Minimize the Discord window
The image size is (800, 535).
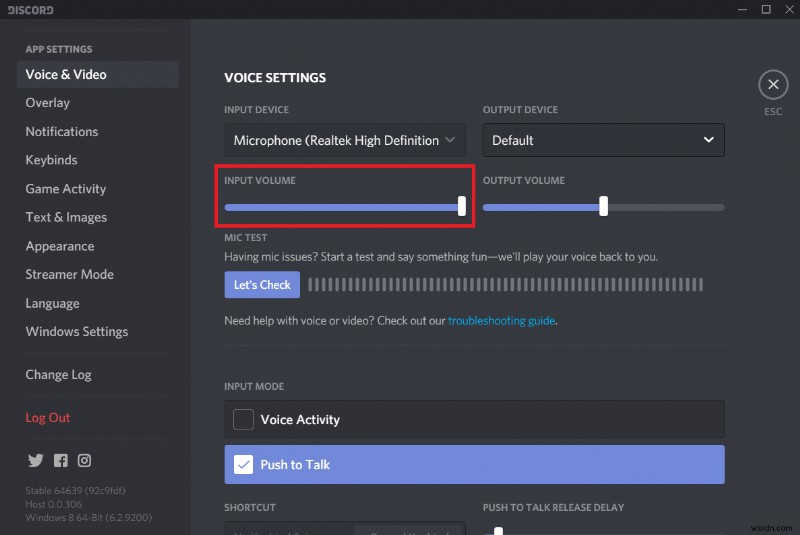[x=742, y=9]
